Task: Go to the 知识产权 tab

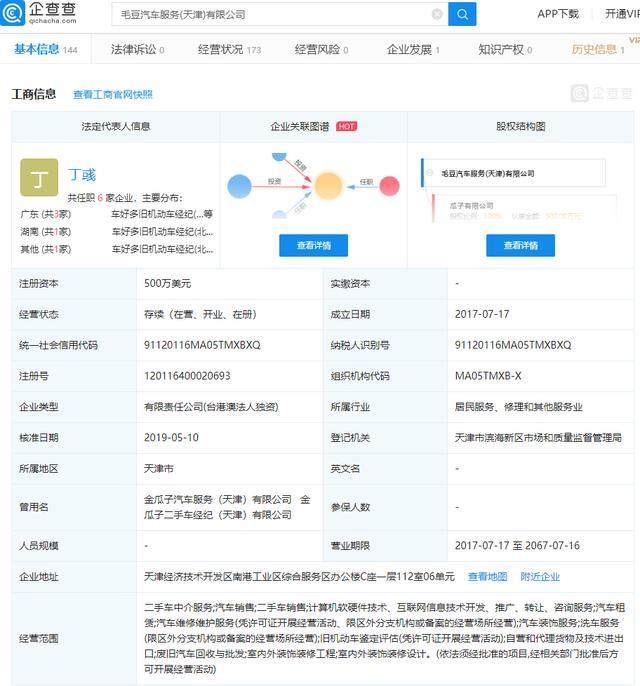Action: point(505,49)
